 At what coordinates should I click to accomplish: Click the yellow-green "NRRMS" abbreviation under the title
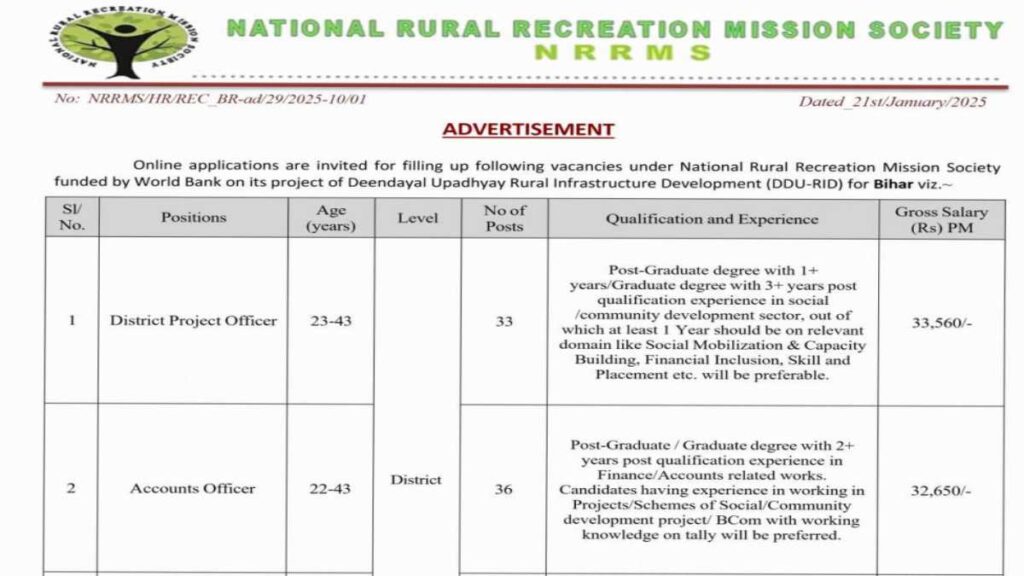(x=622, y=53)
